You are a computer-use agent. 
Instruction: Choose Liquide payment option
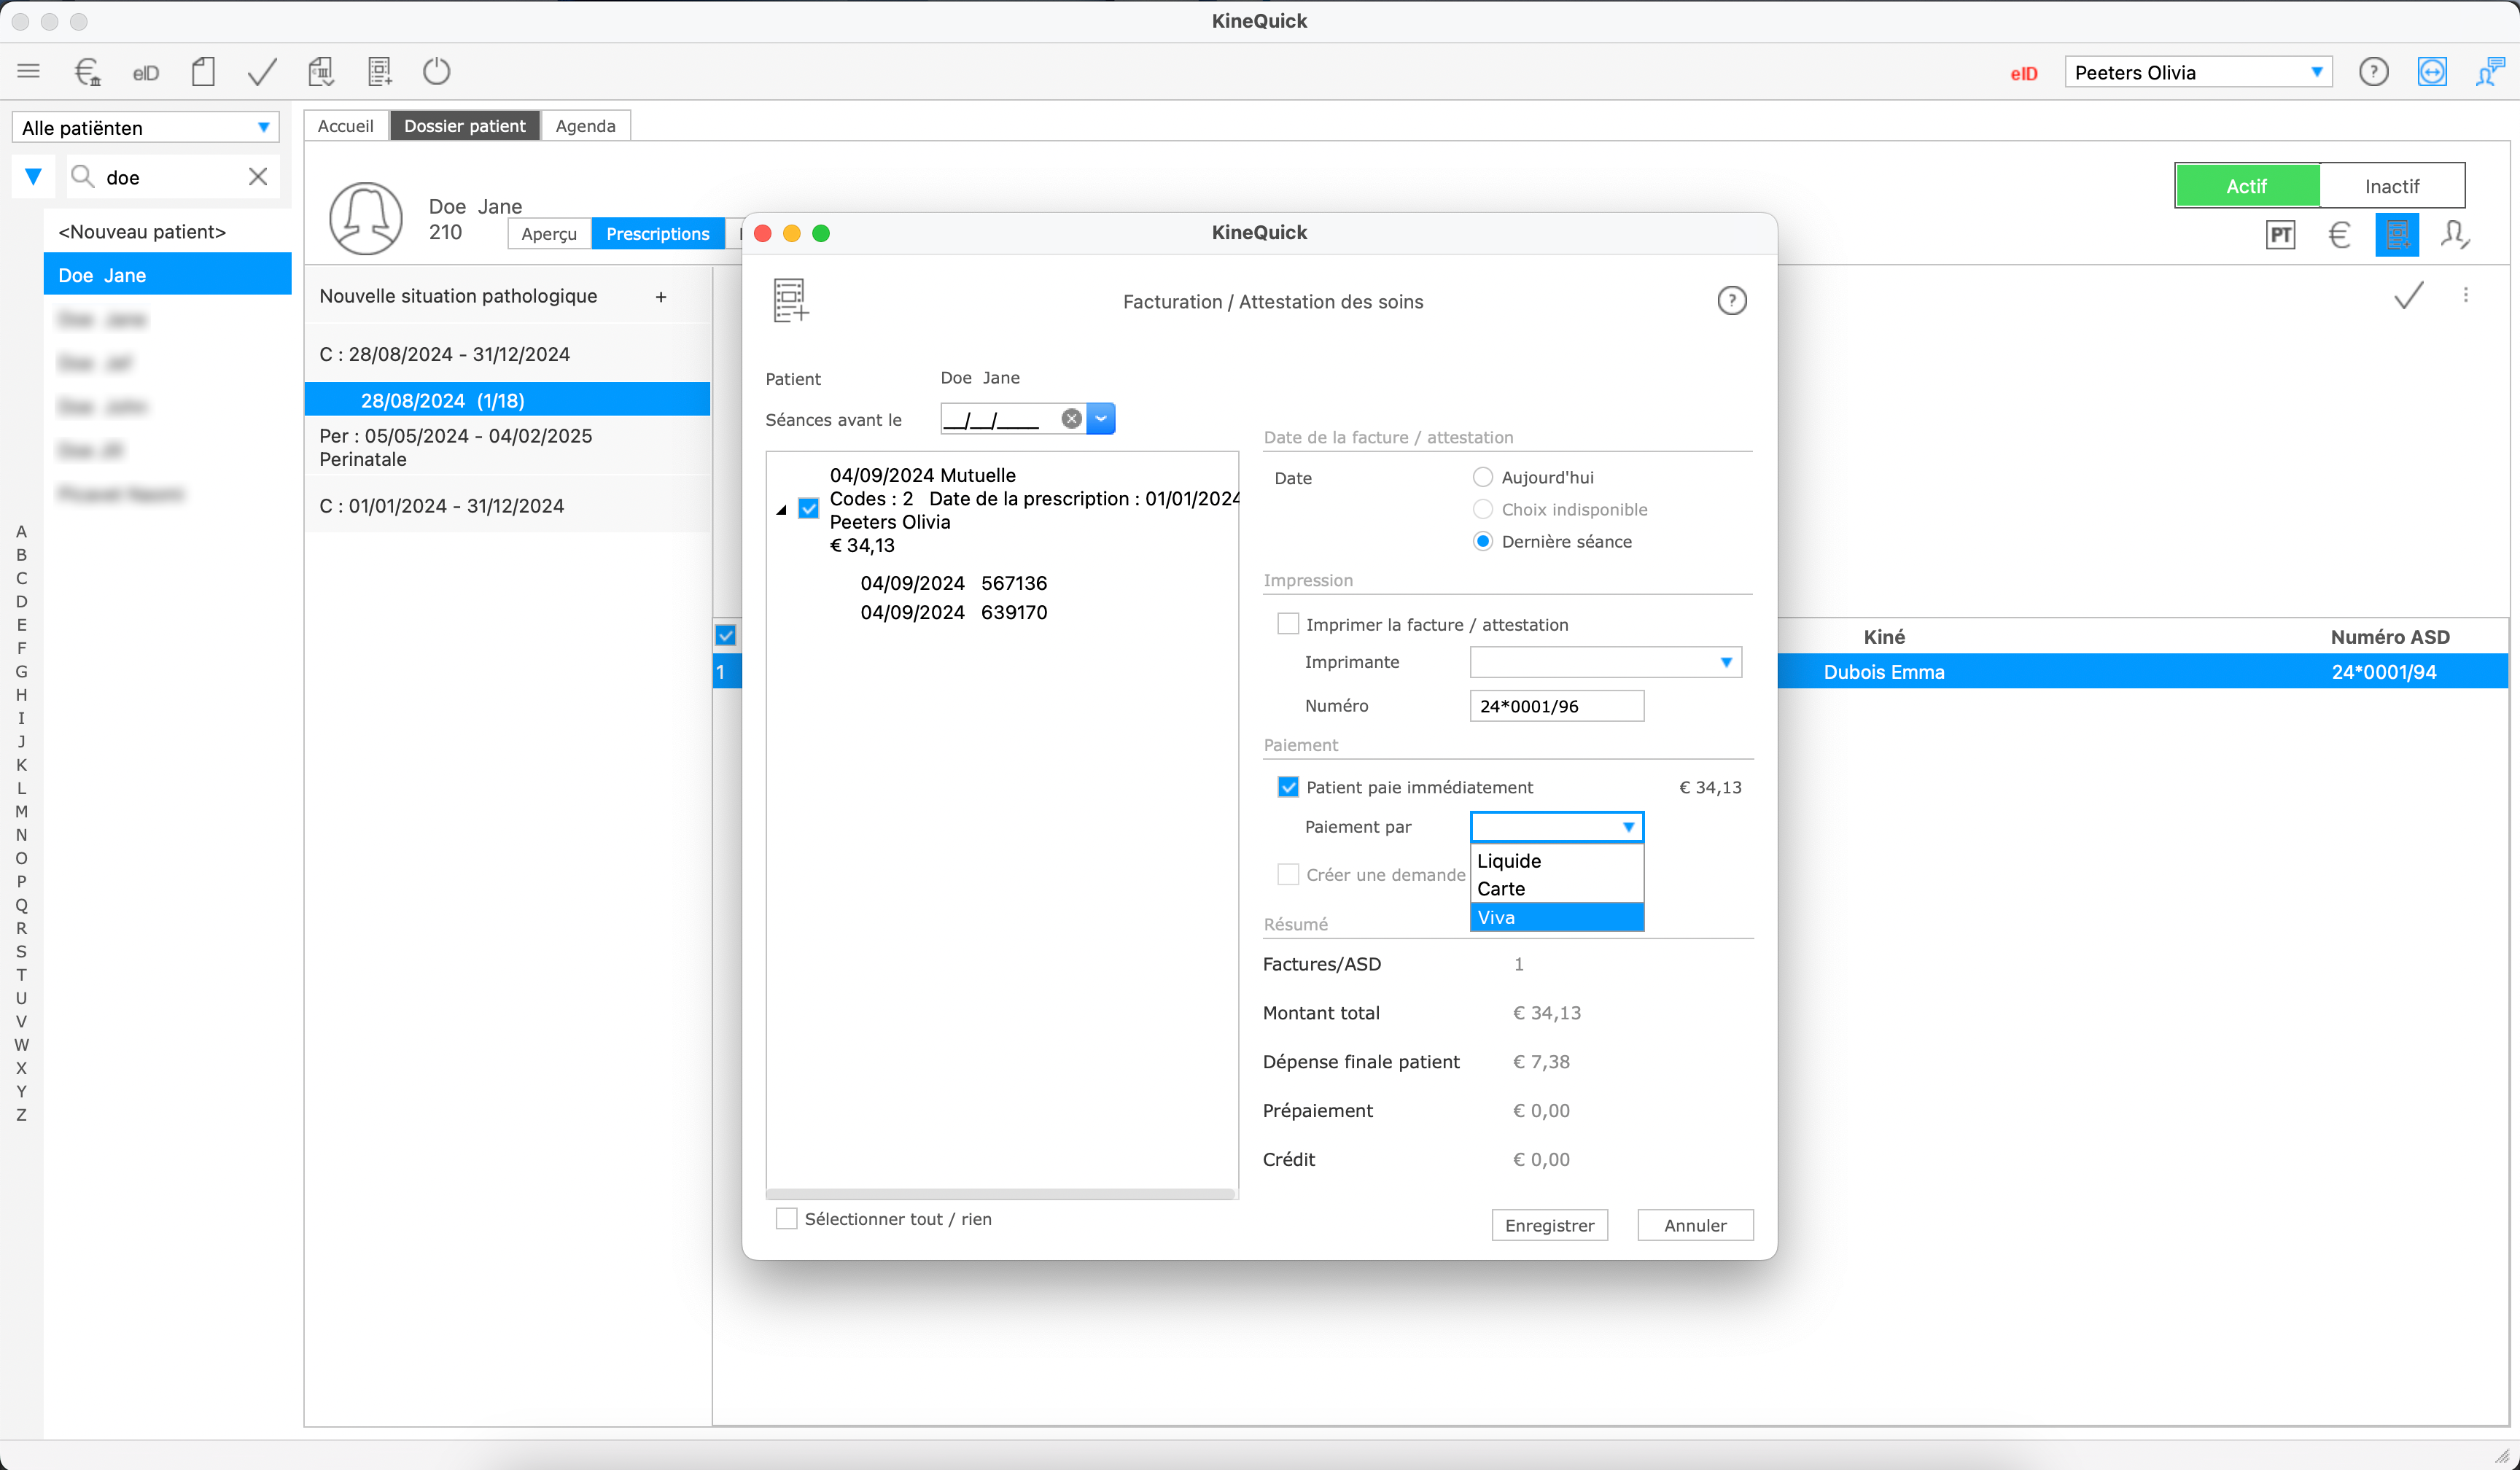1556,861
